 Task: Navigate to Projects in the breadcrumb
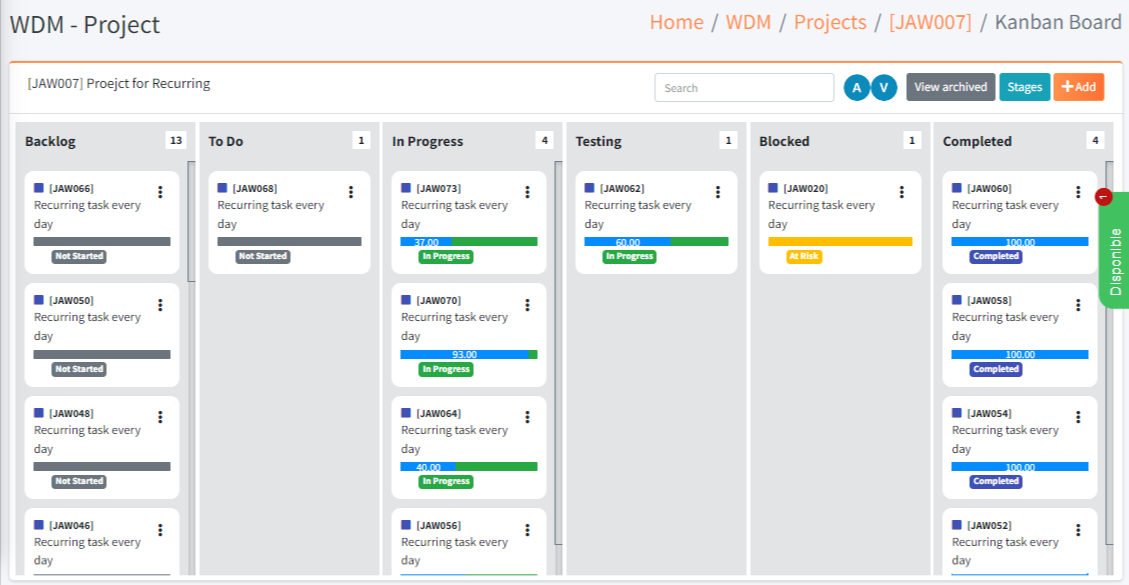point(829,22)
